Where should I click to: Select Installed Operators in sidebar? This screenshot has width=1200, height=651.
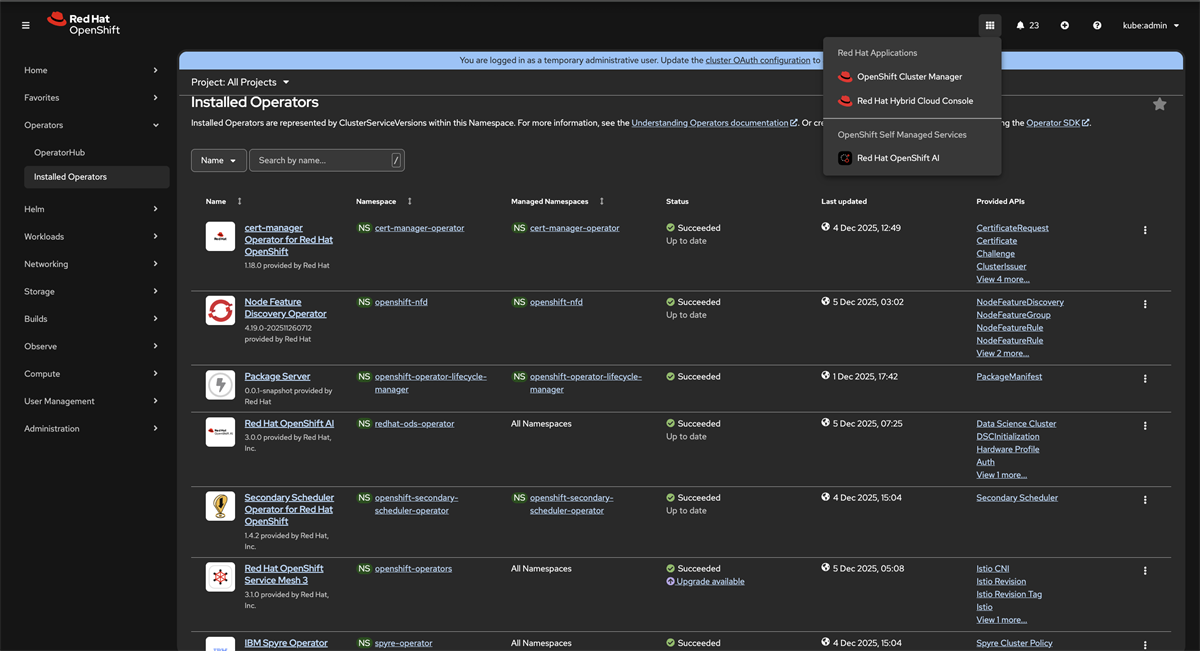96,177
